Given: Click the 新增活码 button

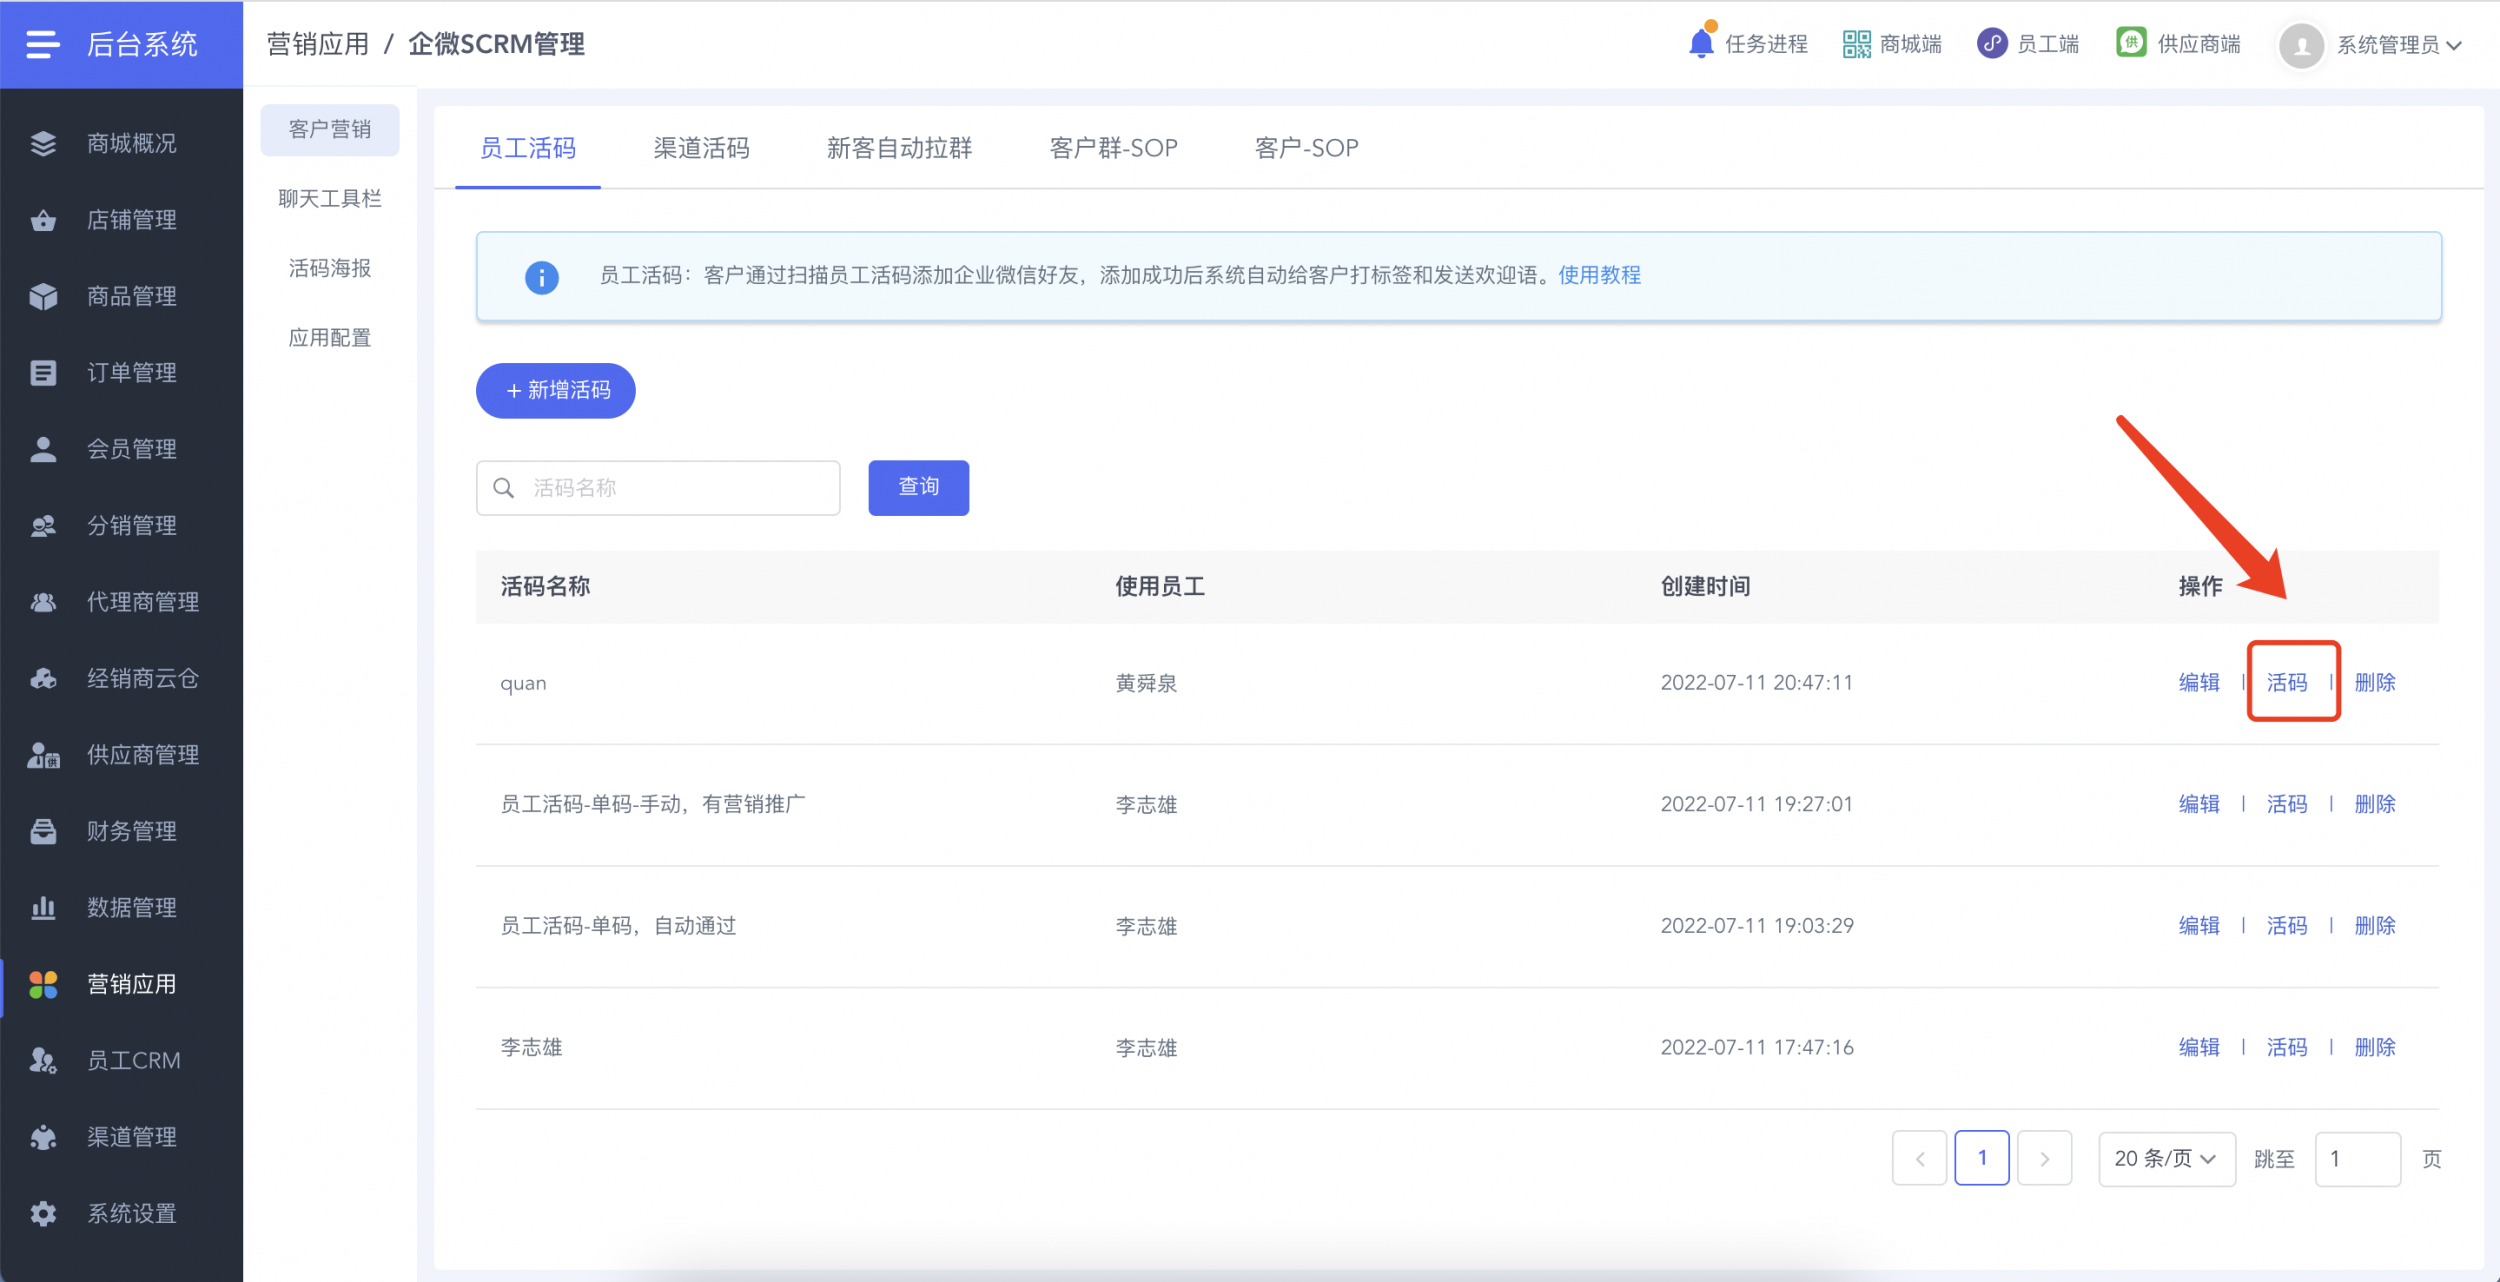Looking at the screenshot, I should [556, 390].
